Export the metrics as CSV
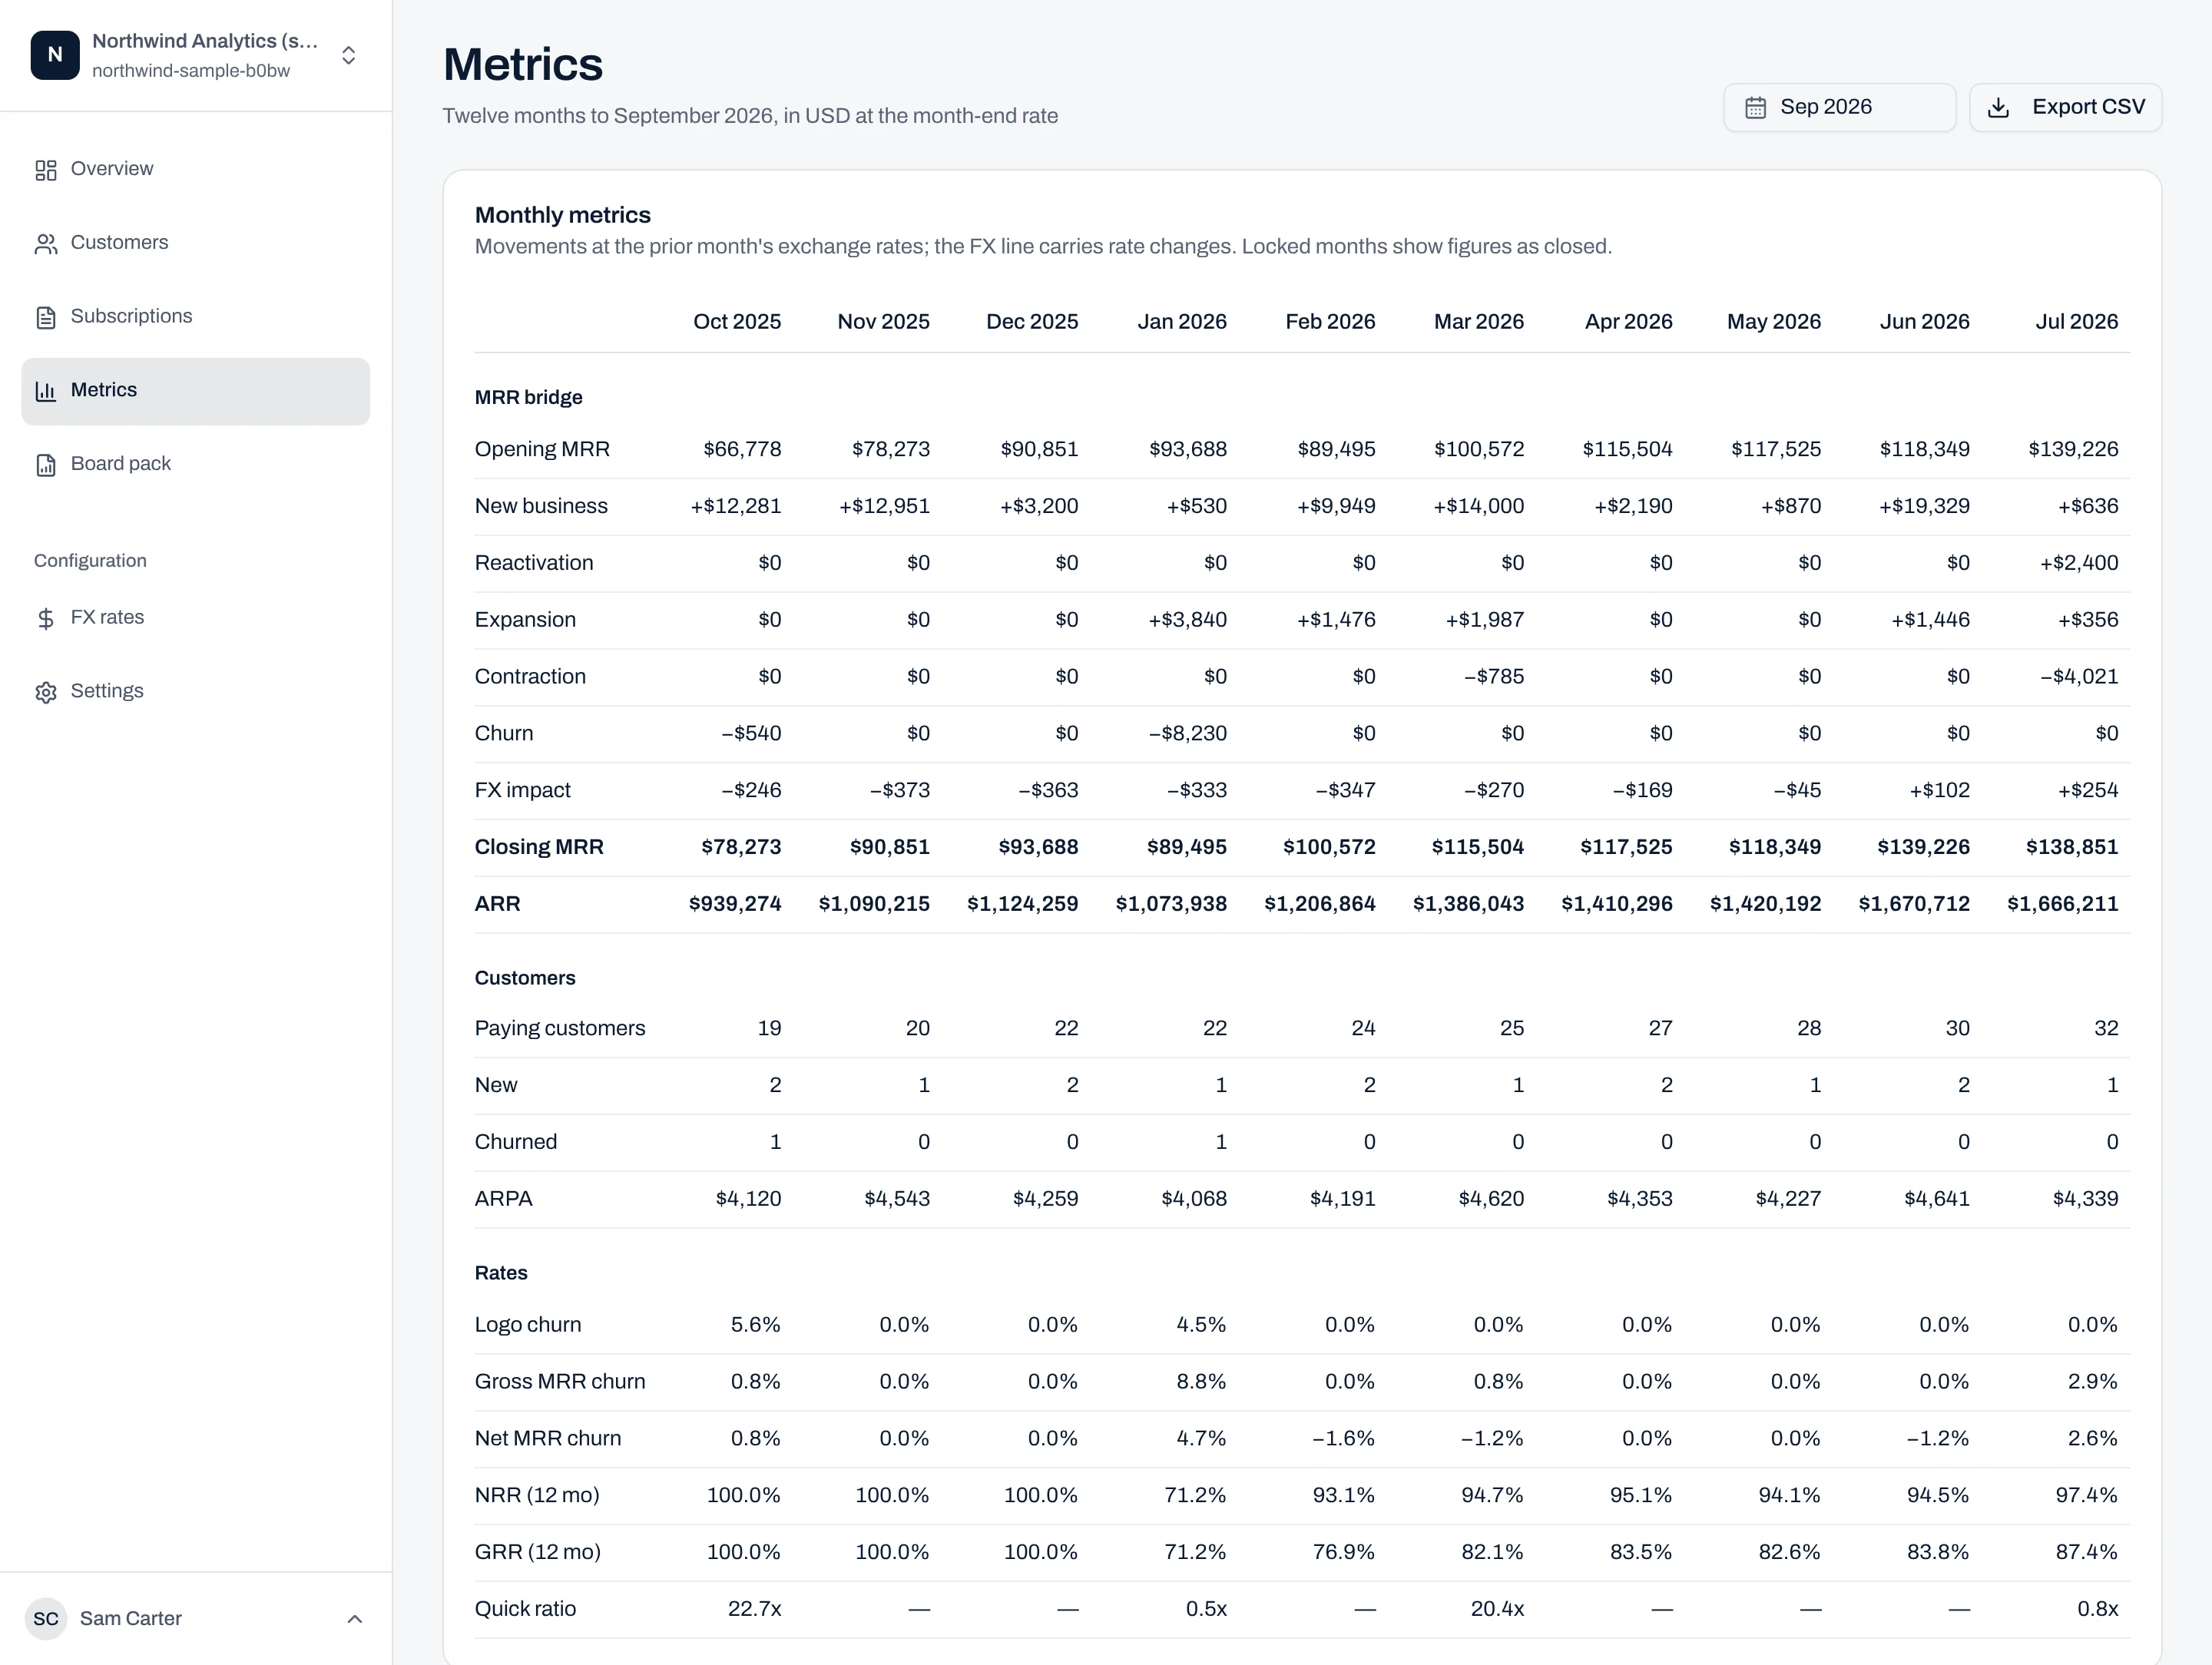 pos(2065,107)
